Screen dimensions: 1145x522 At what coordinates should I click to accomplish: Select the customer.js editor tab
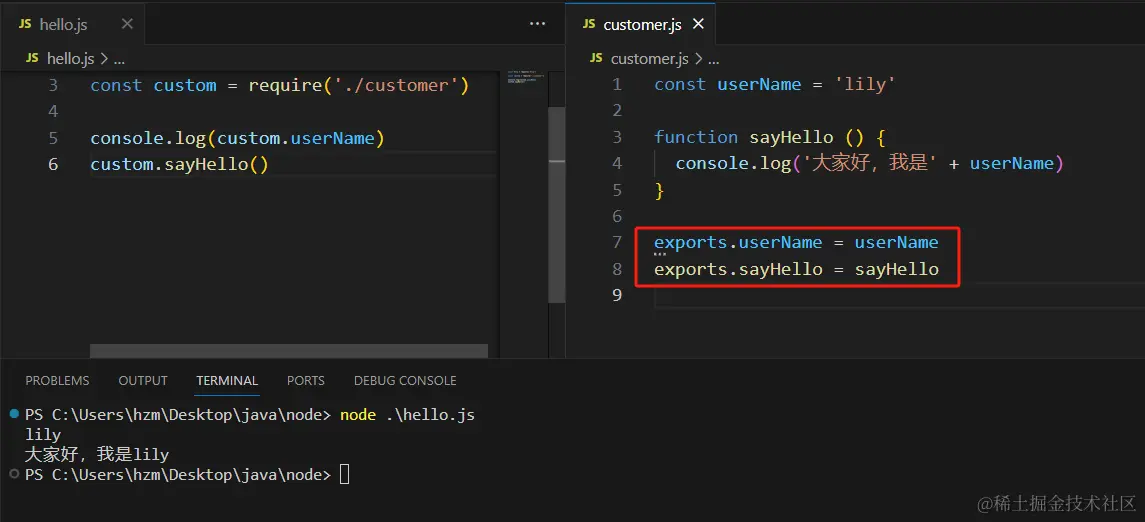coord(640,24)
